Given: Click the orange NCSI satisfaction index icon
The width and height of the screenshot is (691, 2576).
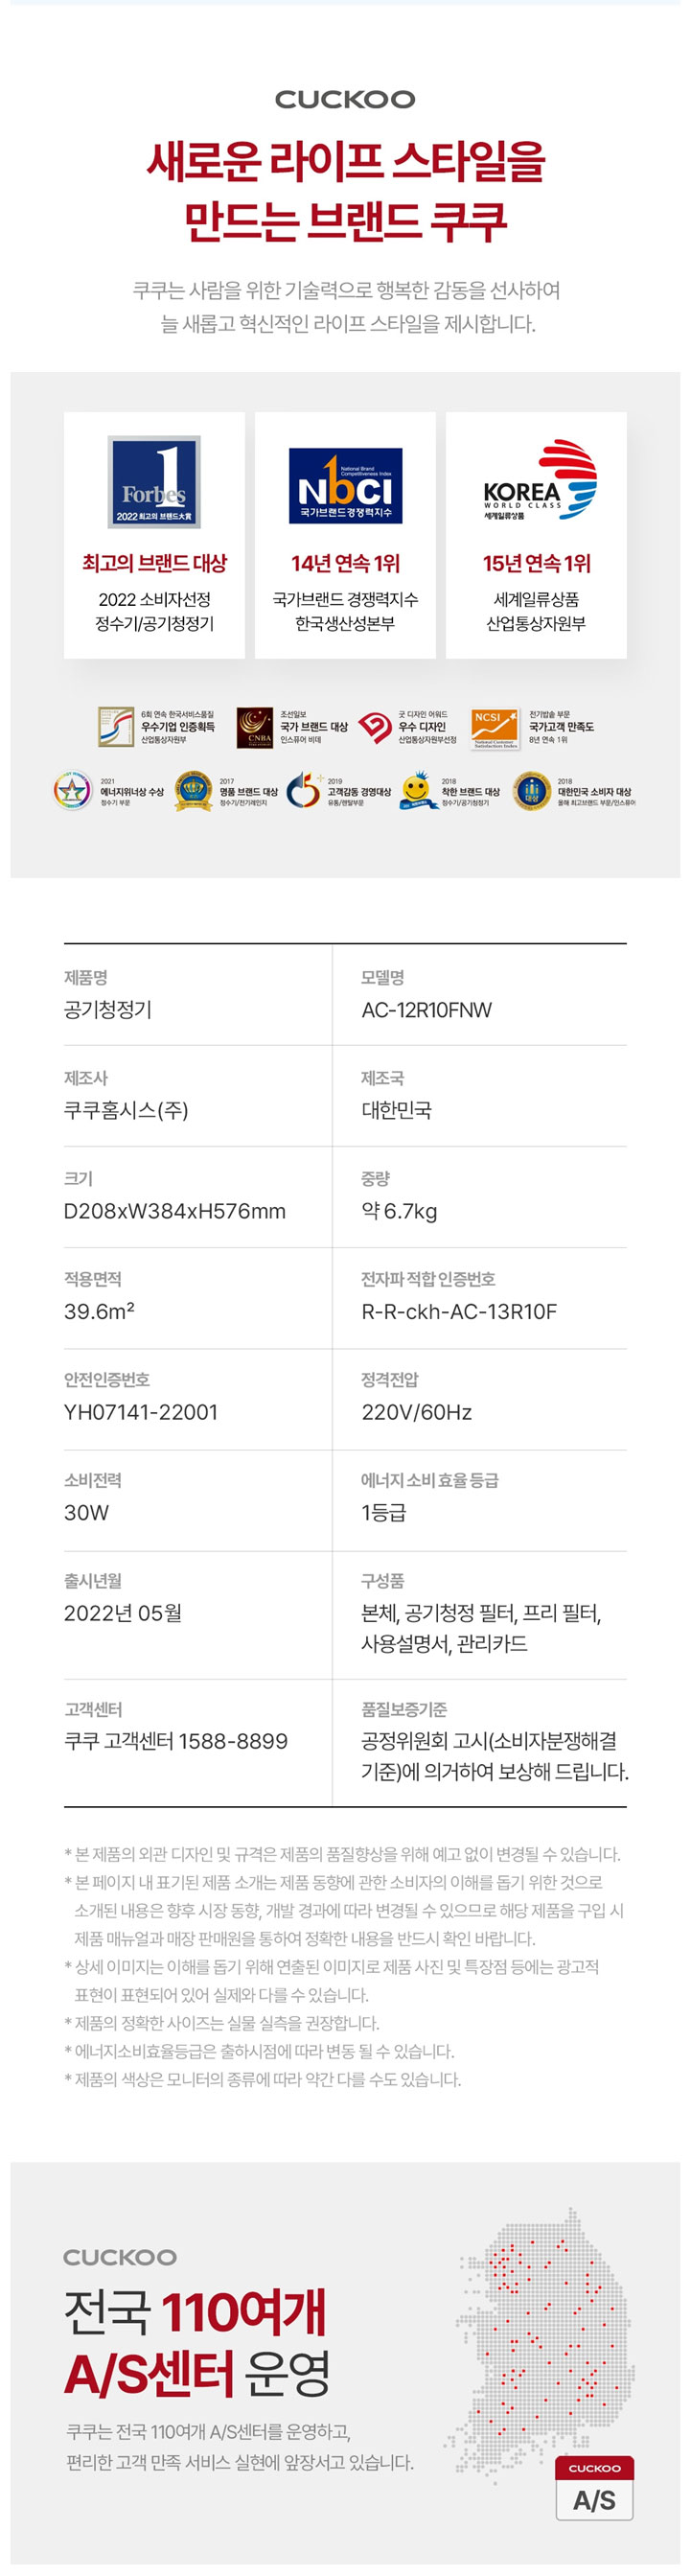Looking at the screenshot, I should click(495, 728).
